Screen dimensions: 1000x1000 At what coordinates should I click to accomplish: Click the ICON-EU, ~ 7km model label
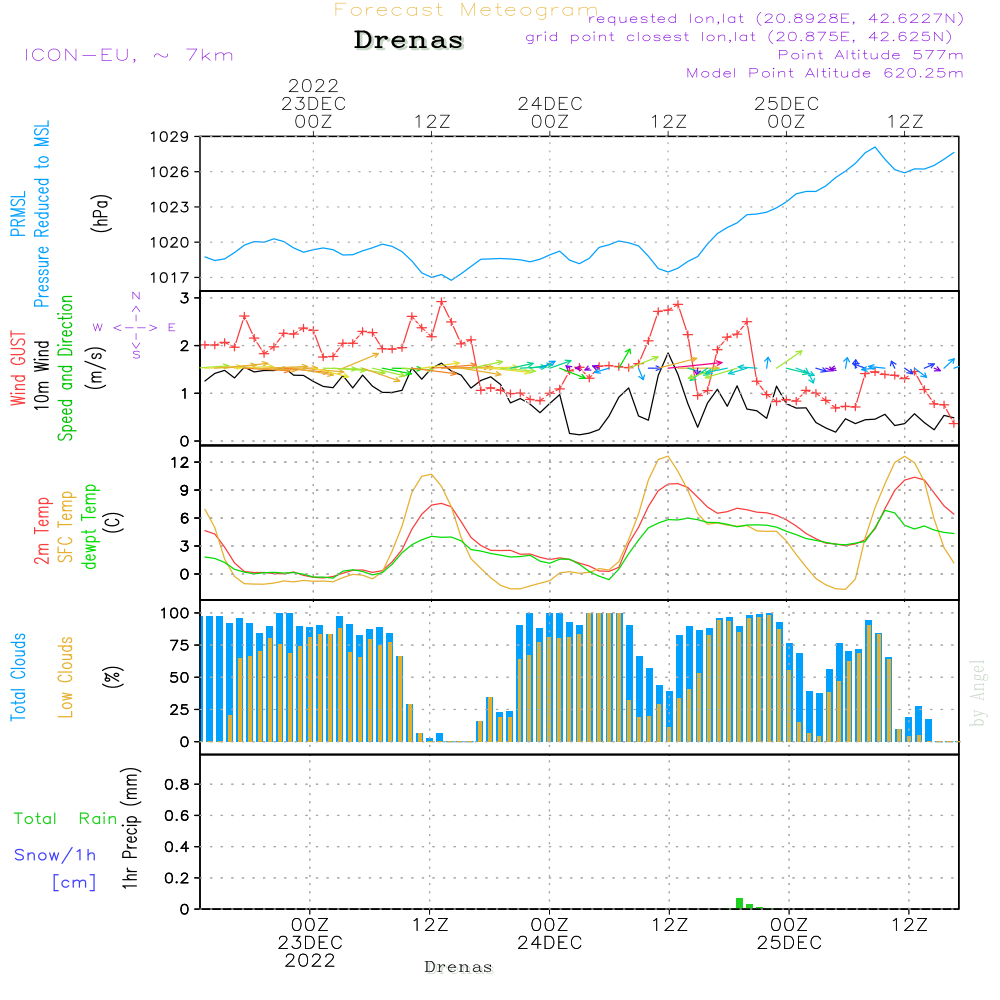click(128, 55)
